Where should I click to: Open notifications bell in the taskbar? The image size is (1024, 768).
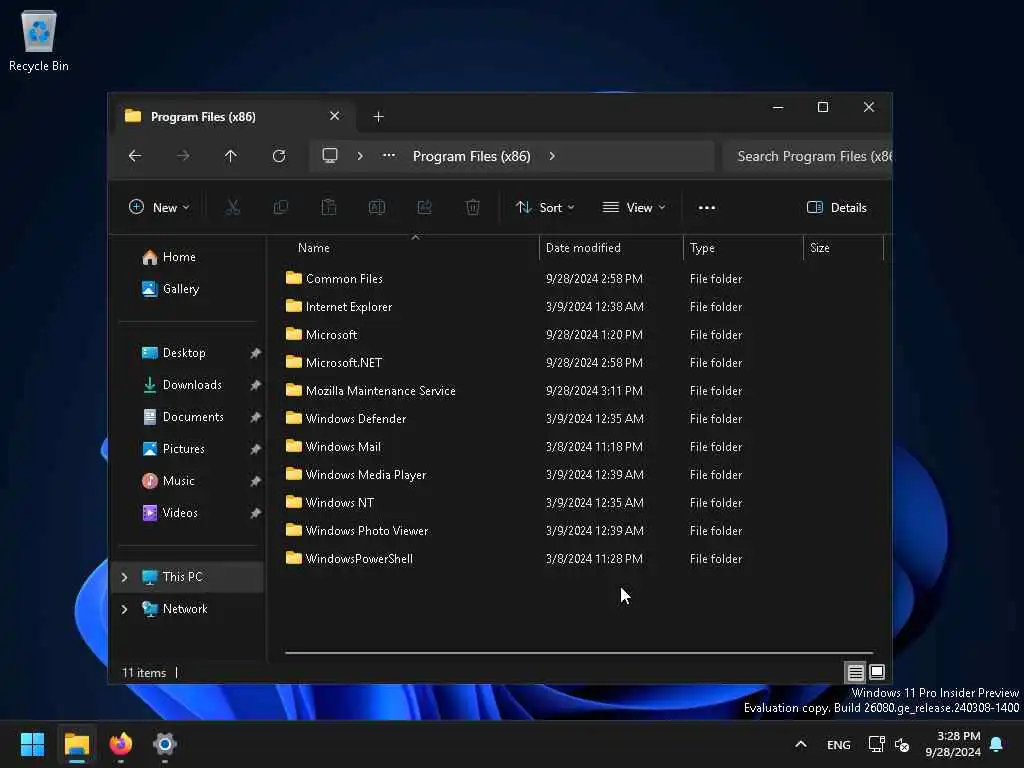tap(997, 744)
